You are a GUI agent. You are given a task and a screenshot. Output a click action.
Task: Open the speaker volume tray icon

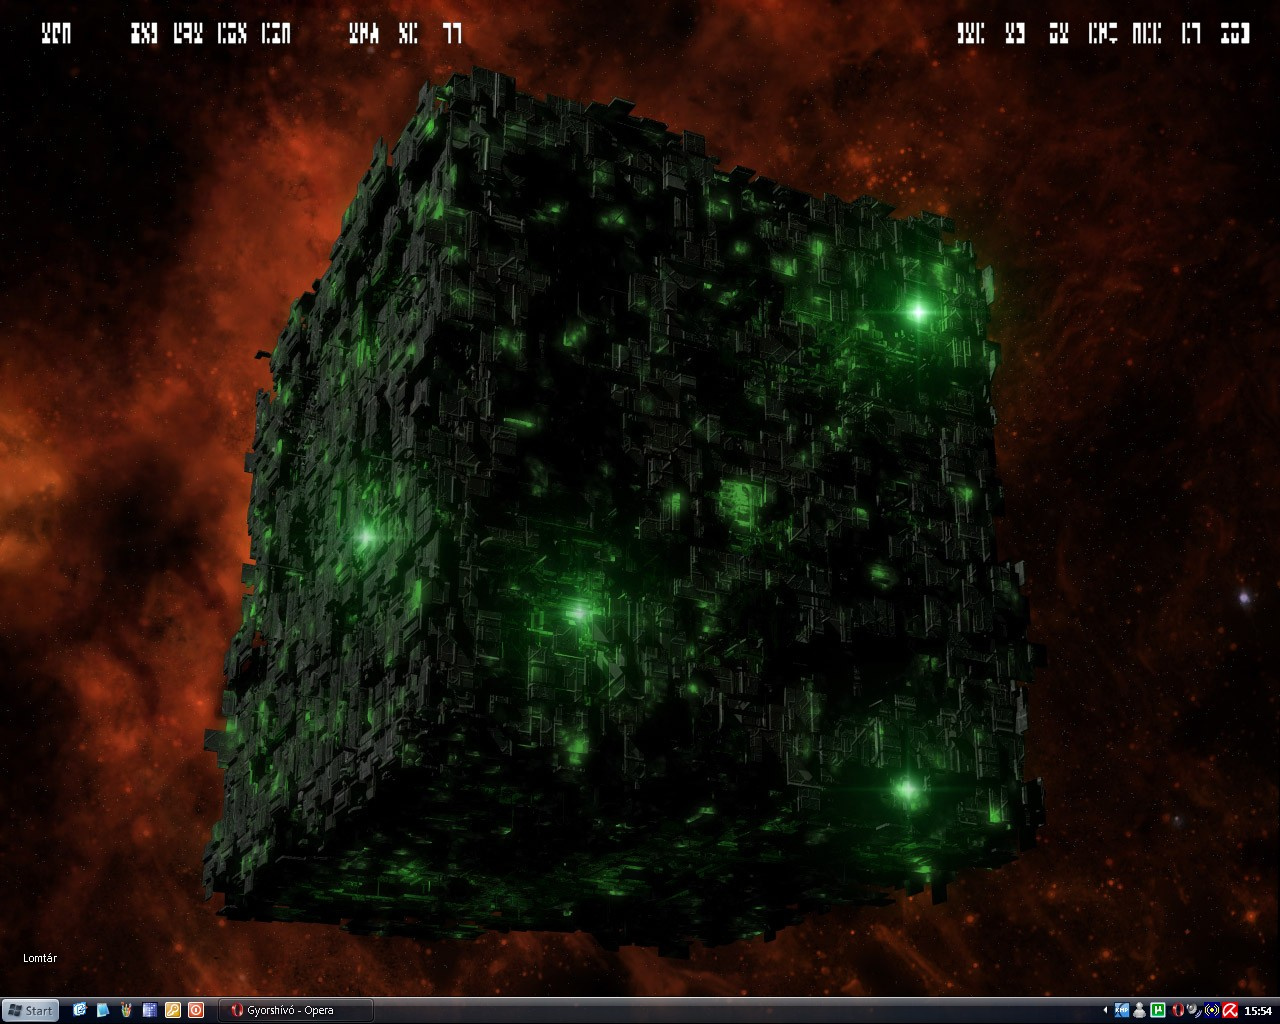tap(1193, 1010)
